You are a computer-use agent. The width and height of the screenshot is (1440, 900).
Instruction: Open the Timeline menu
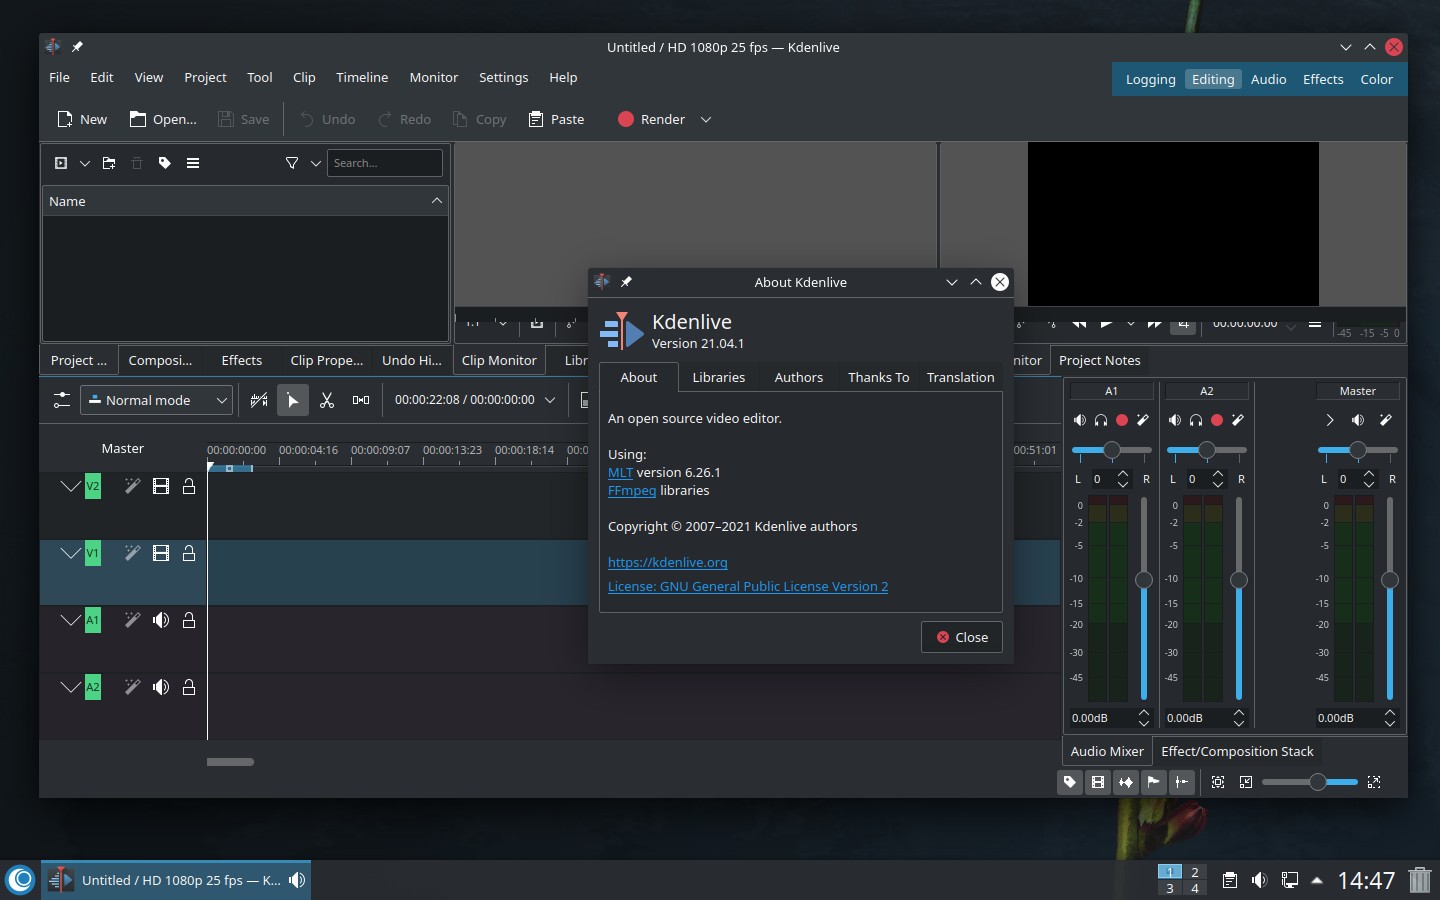point(361,77)
